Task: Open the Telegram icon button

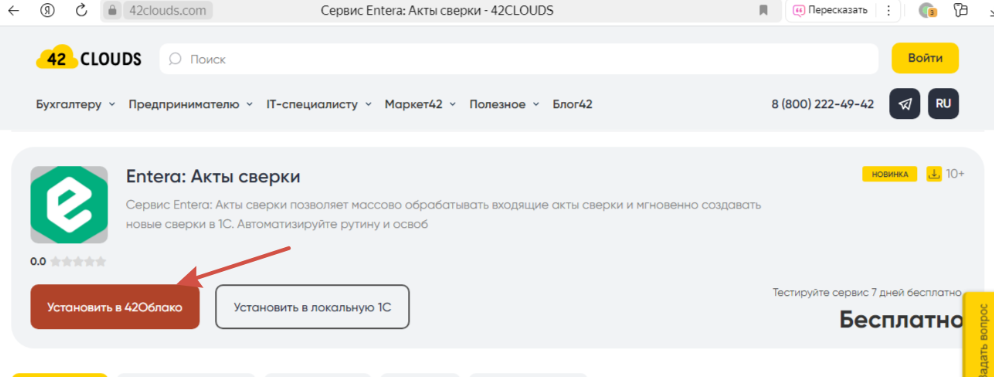Action: [x=905, y=104]
